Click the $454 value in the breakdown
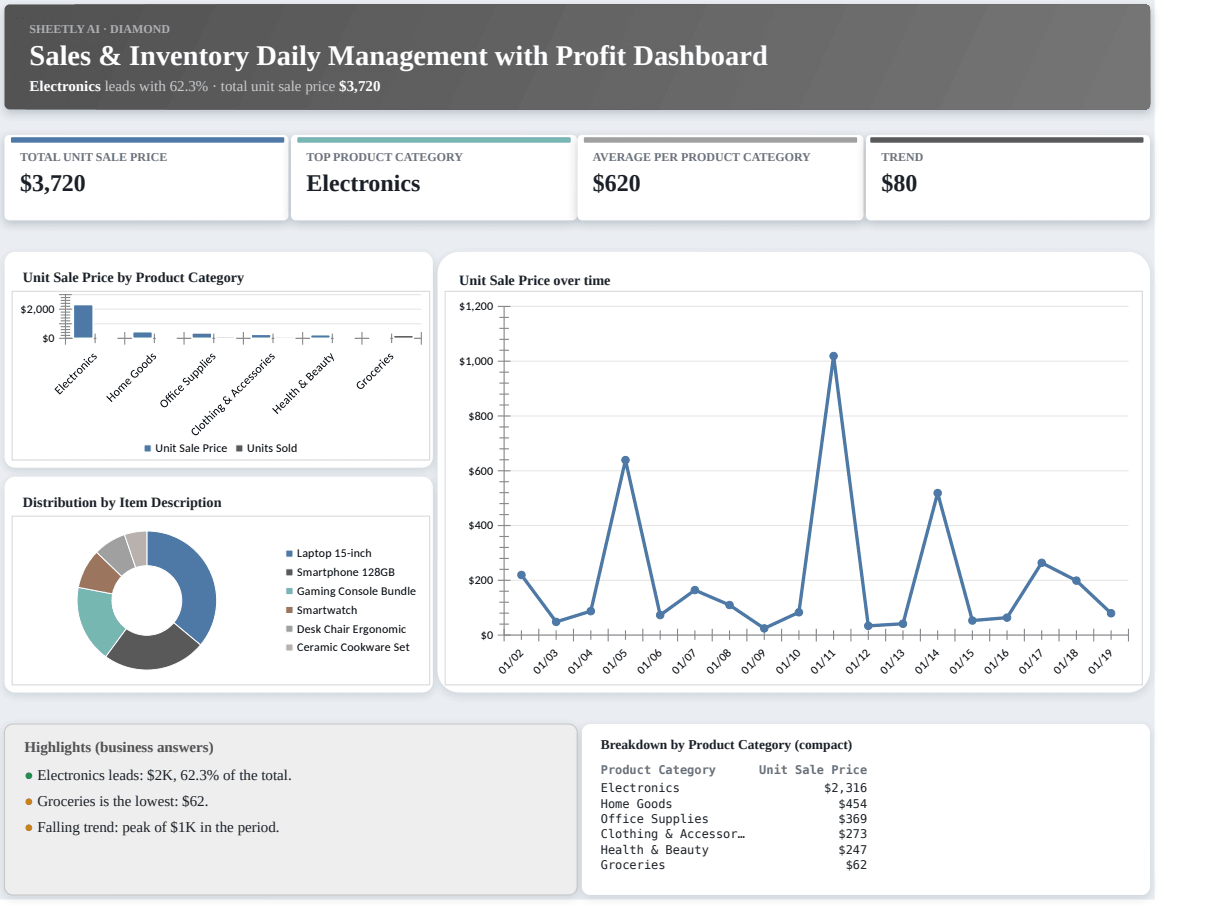The height and width of the screenshot is (922, 1227). [x=853, y=804]
